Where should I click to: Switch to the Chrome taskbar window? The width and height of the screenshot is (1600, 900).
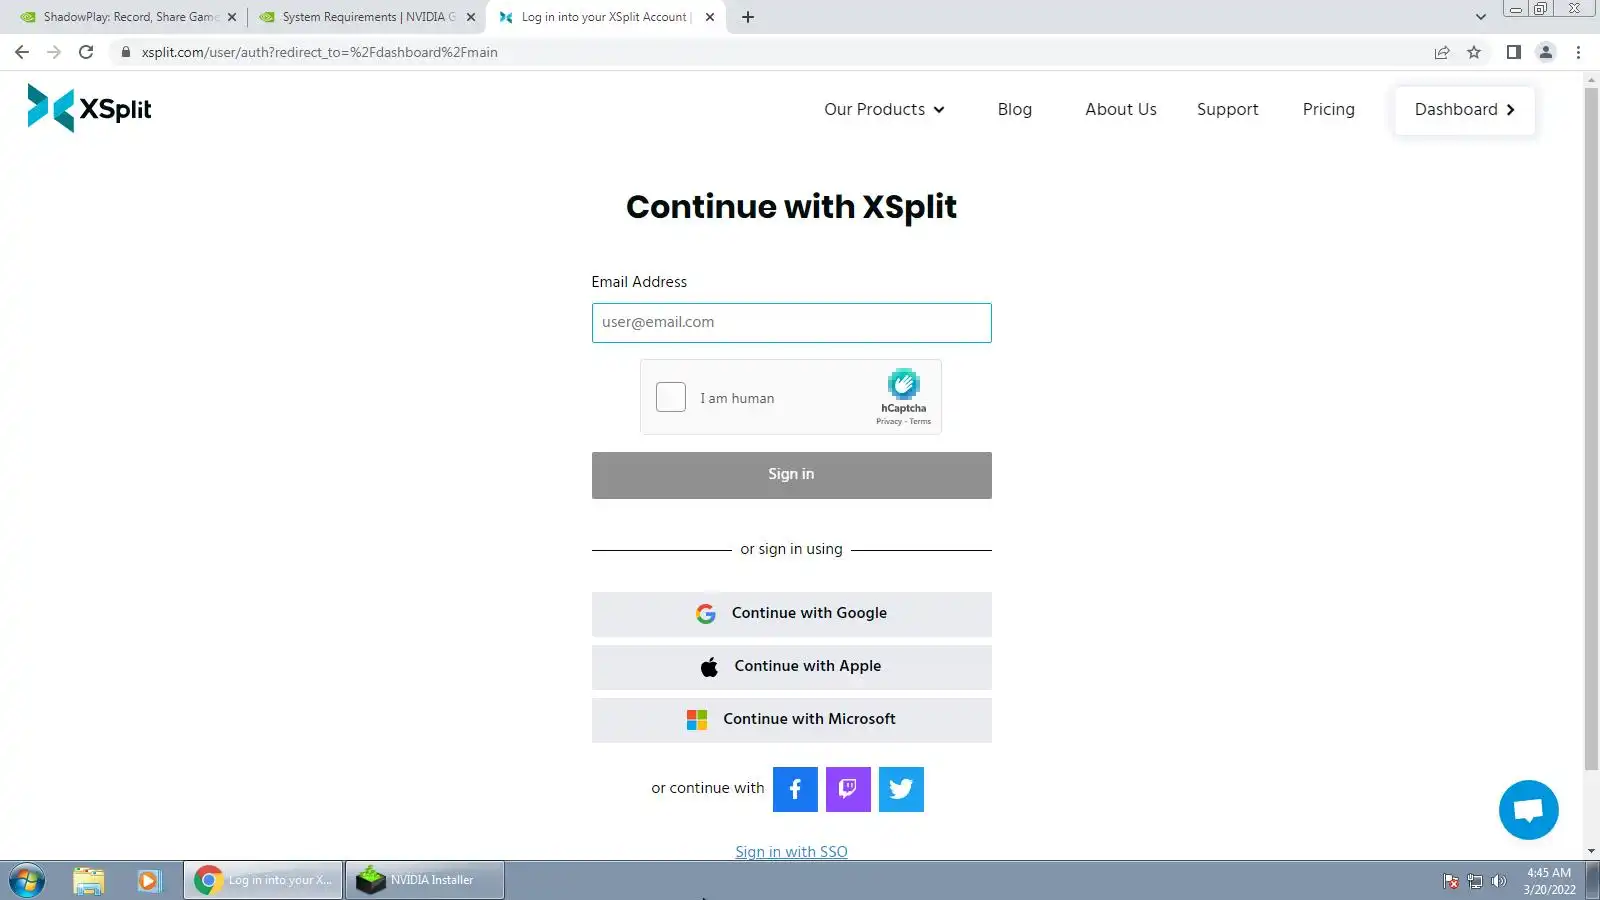(x=263, y=880)
